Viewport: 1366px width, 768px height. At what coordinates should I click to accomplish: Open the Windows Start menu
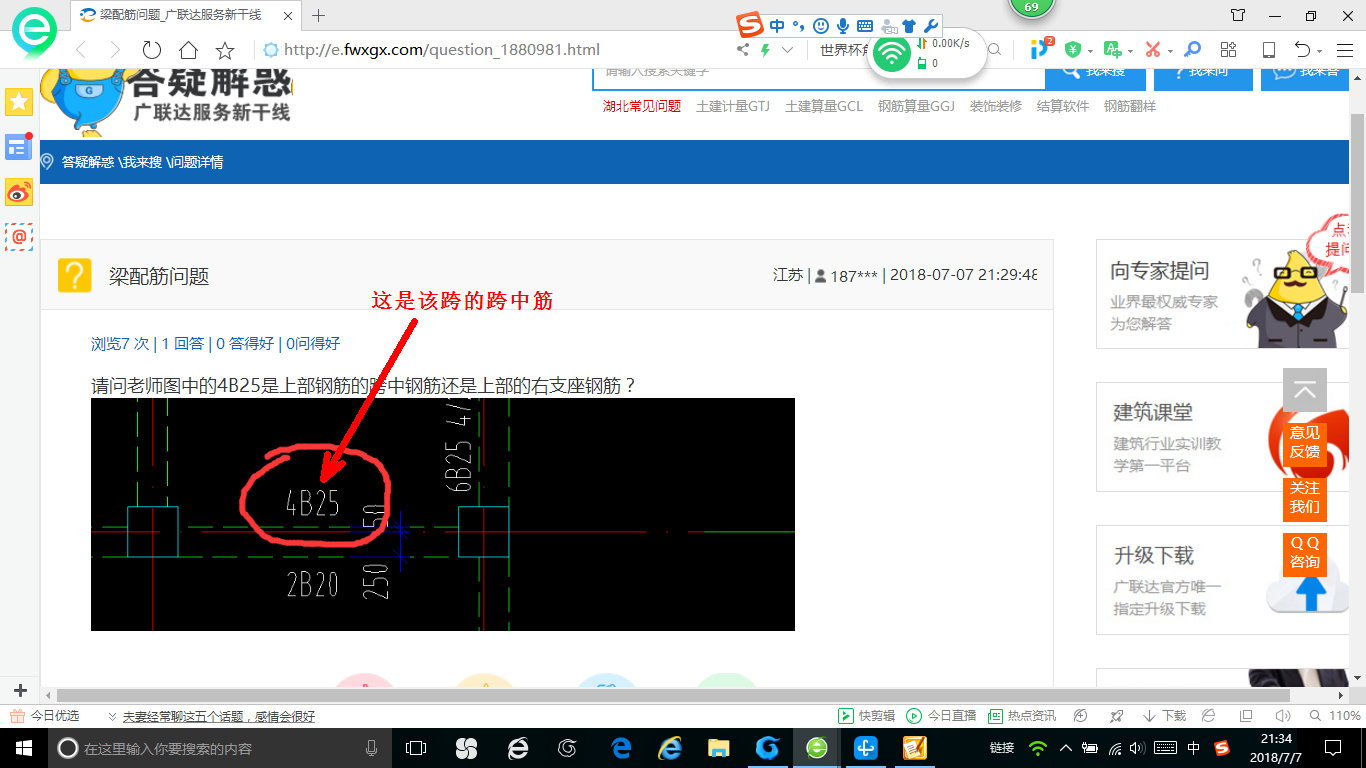(x=22, y=748)
